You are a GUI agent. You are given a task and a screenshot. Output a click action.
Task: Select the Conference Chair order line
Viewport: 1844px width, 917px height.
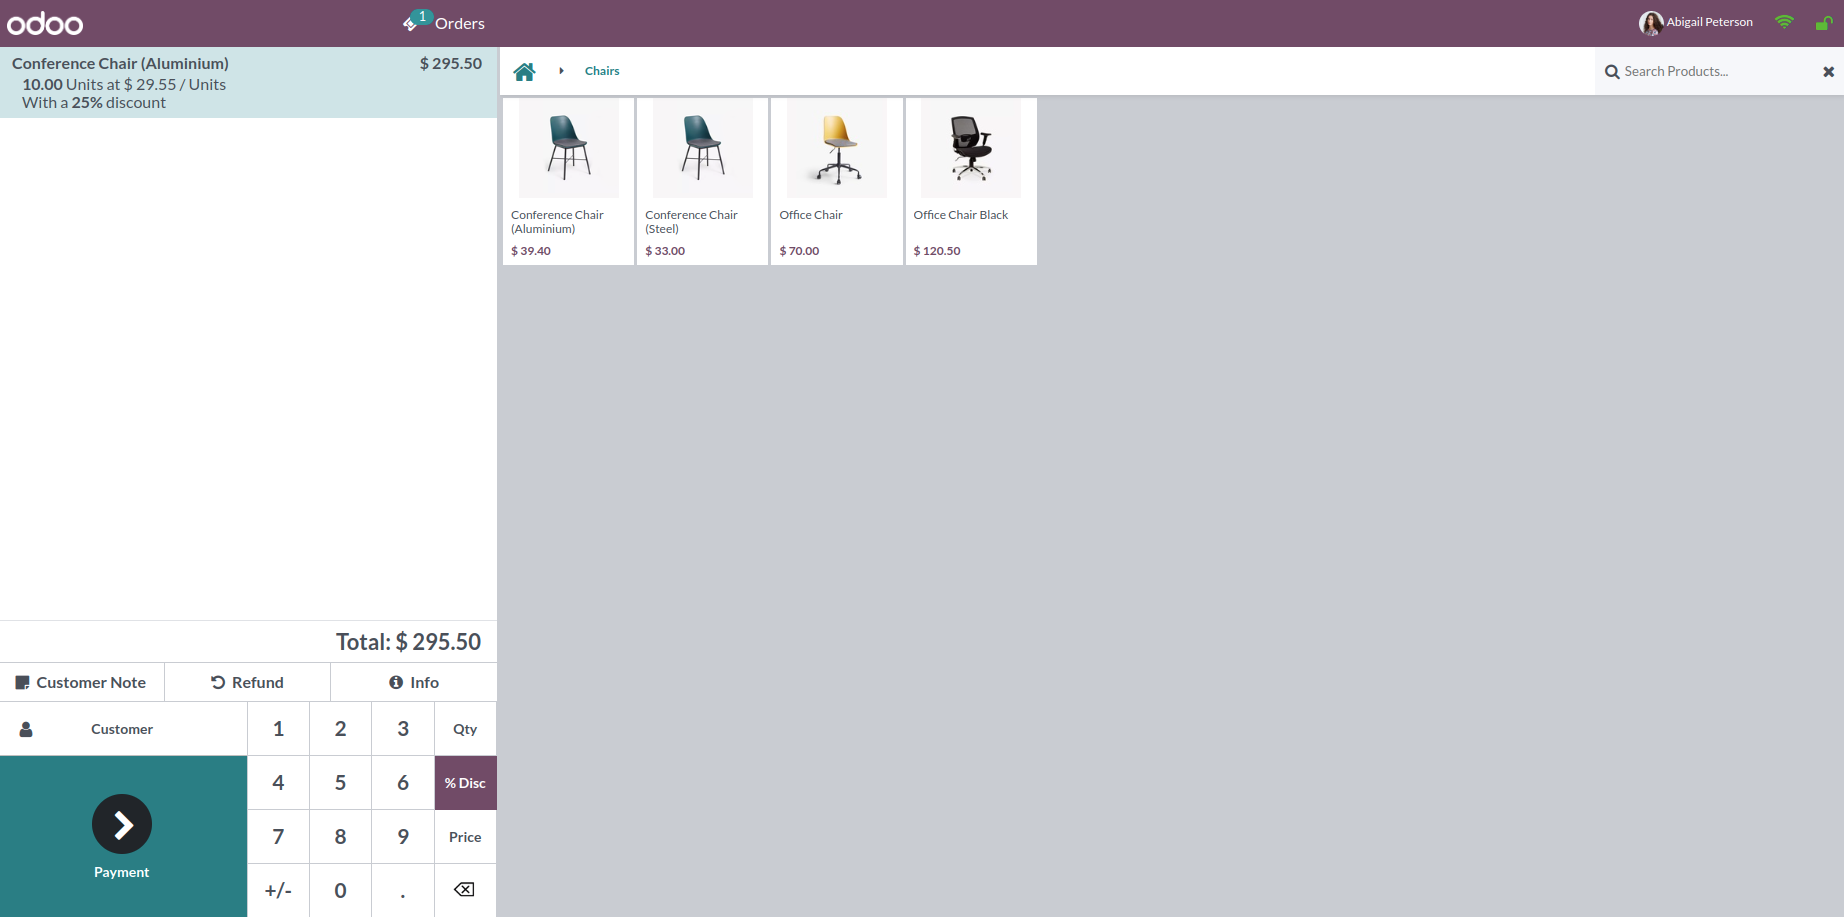coord(248,83)
